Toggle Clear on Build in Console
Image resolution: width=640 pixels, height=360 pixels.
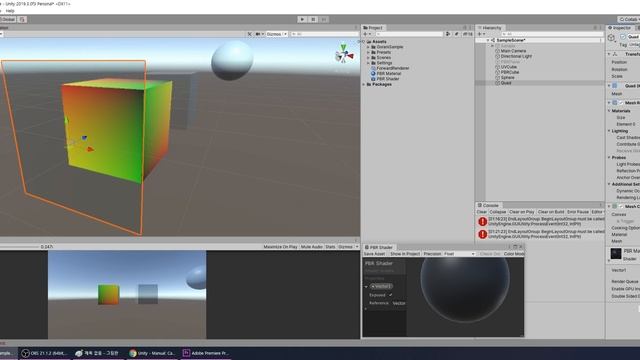[x=551, y=212]
